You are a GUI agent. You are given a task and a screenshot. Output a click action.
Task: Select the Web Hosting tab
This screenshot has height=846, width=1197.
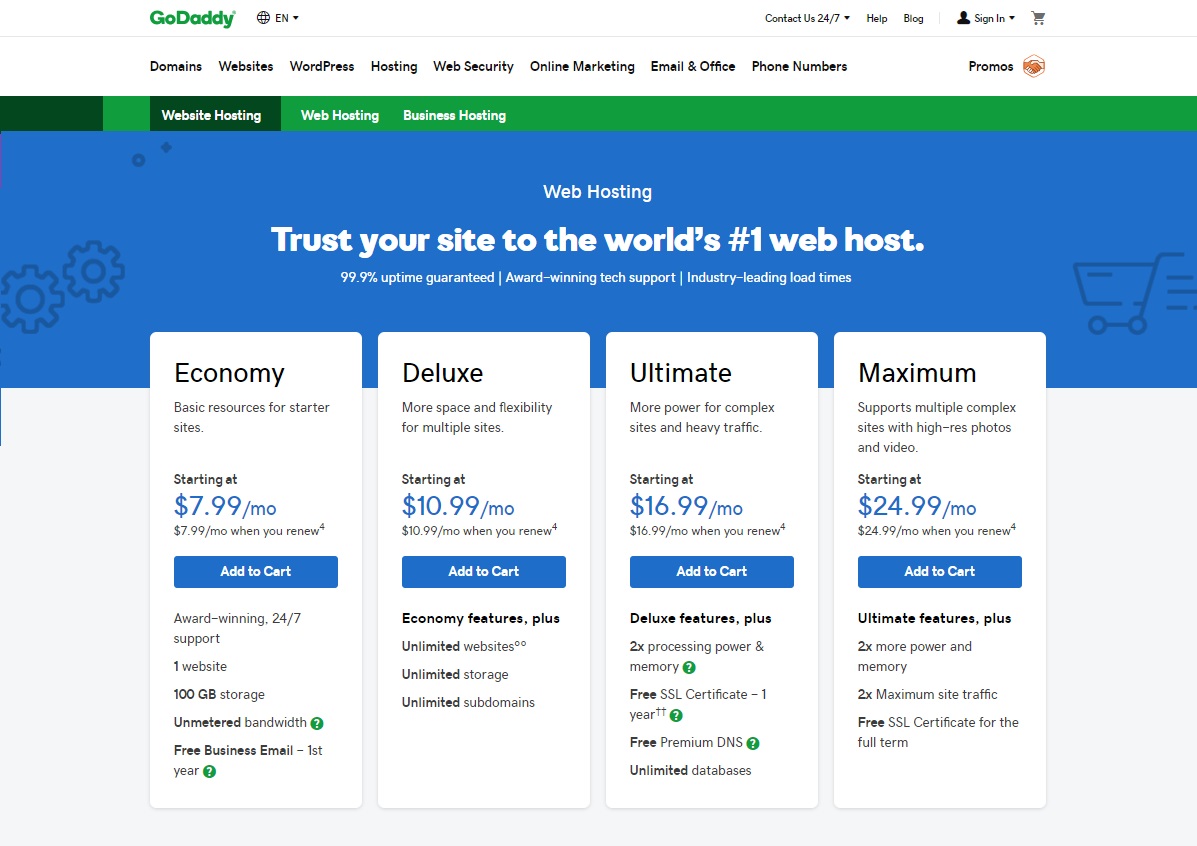[x=340, y=115]
